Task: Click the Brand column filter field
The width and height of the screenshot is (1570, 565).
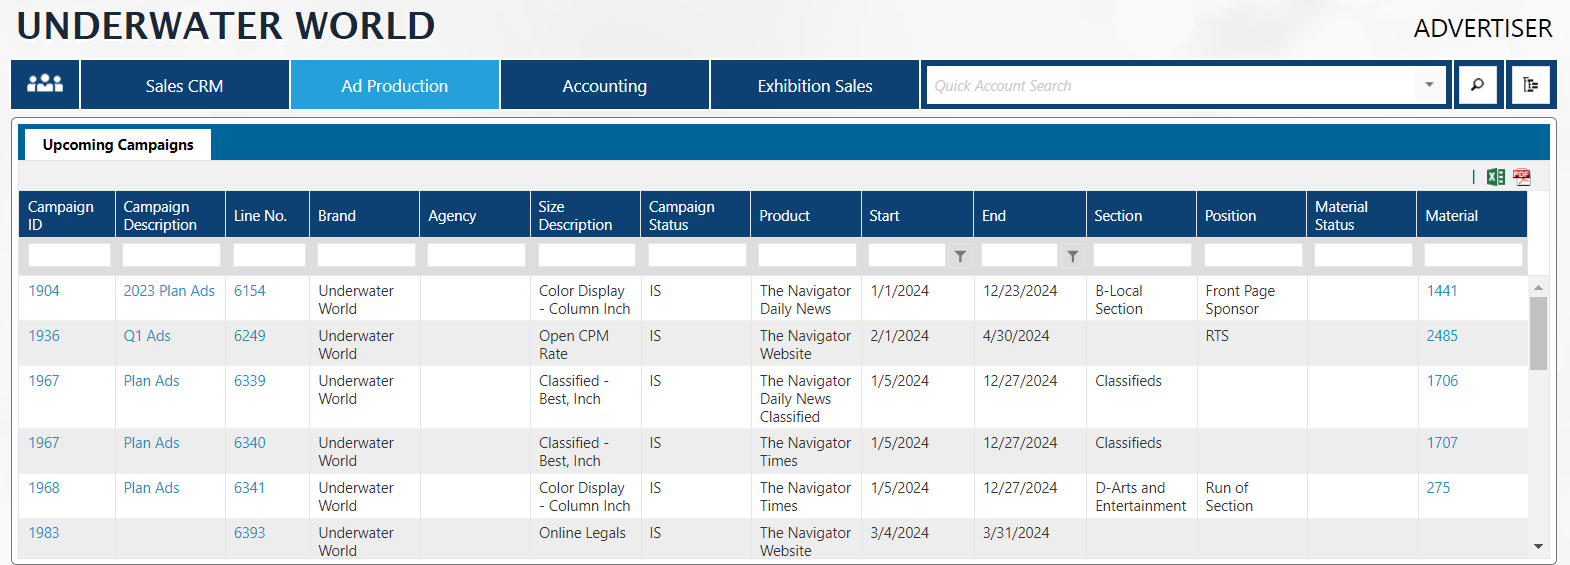Action: pyautogui.click(x=365, y=256)
